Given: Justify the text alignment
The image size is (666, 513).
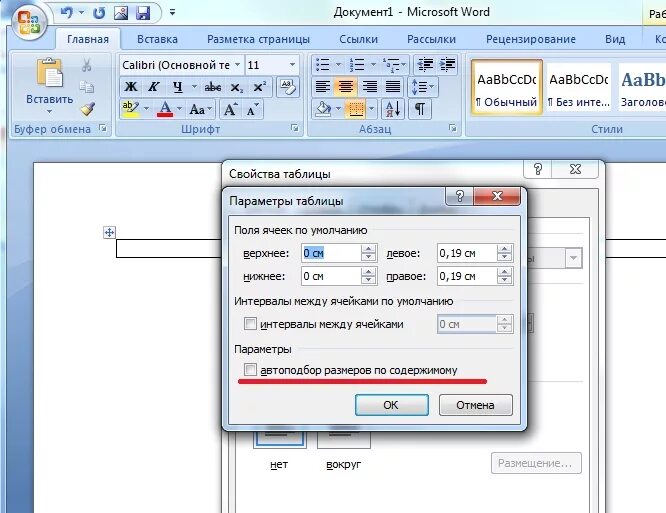Looking at the screenshot, I should (393, 87).
